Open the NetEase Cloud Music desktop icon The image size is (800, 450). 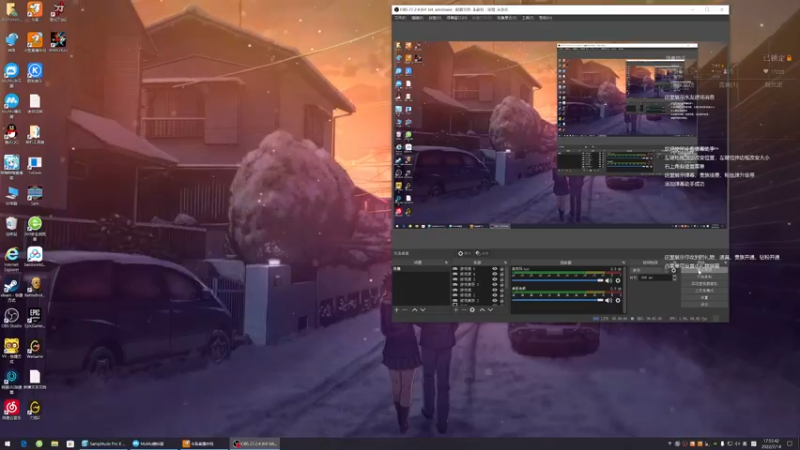11,410
